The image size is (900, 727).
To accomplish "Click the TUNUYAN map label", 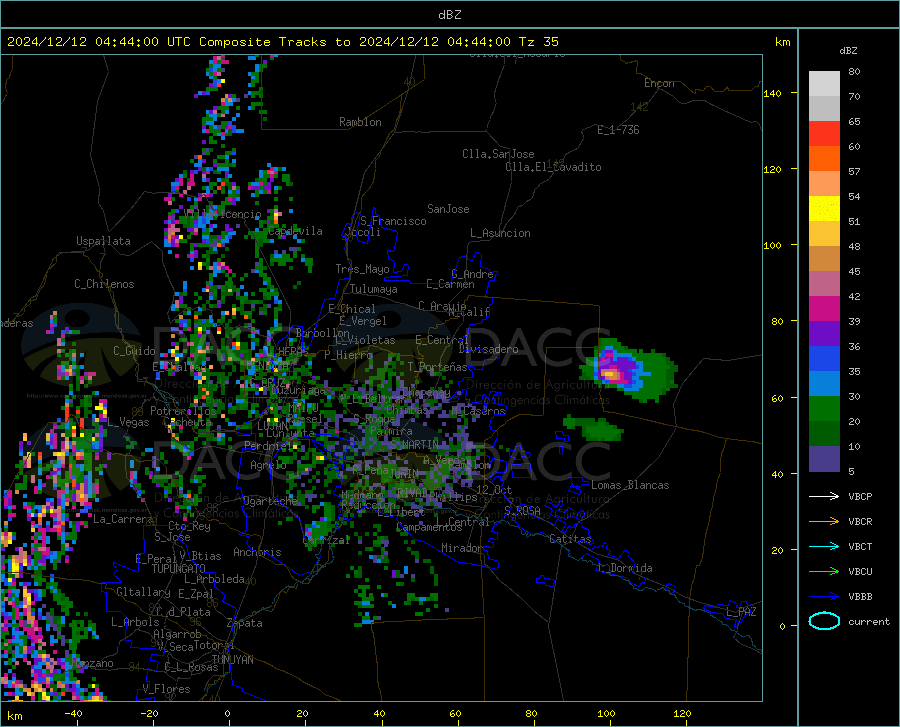I will [232, 660].
